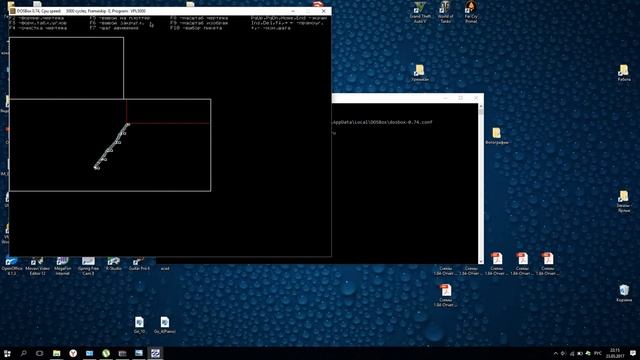Click the red crosshair in the drawing

(x=127, y=123)
